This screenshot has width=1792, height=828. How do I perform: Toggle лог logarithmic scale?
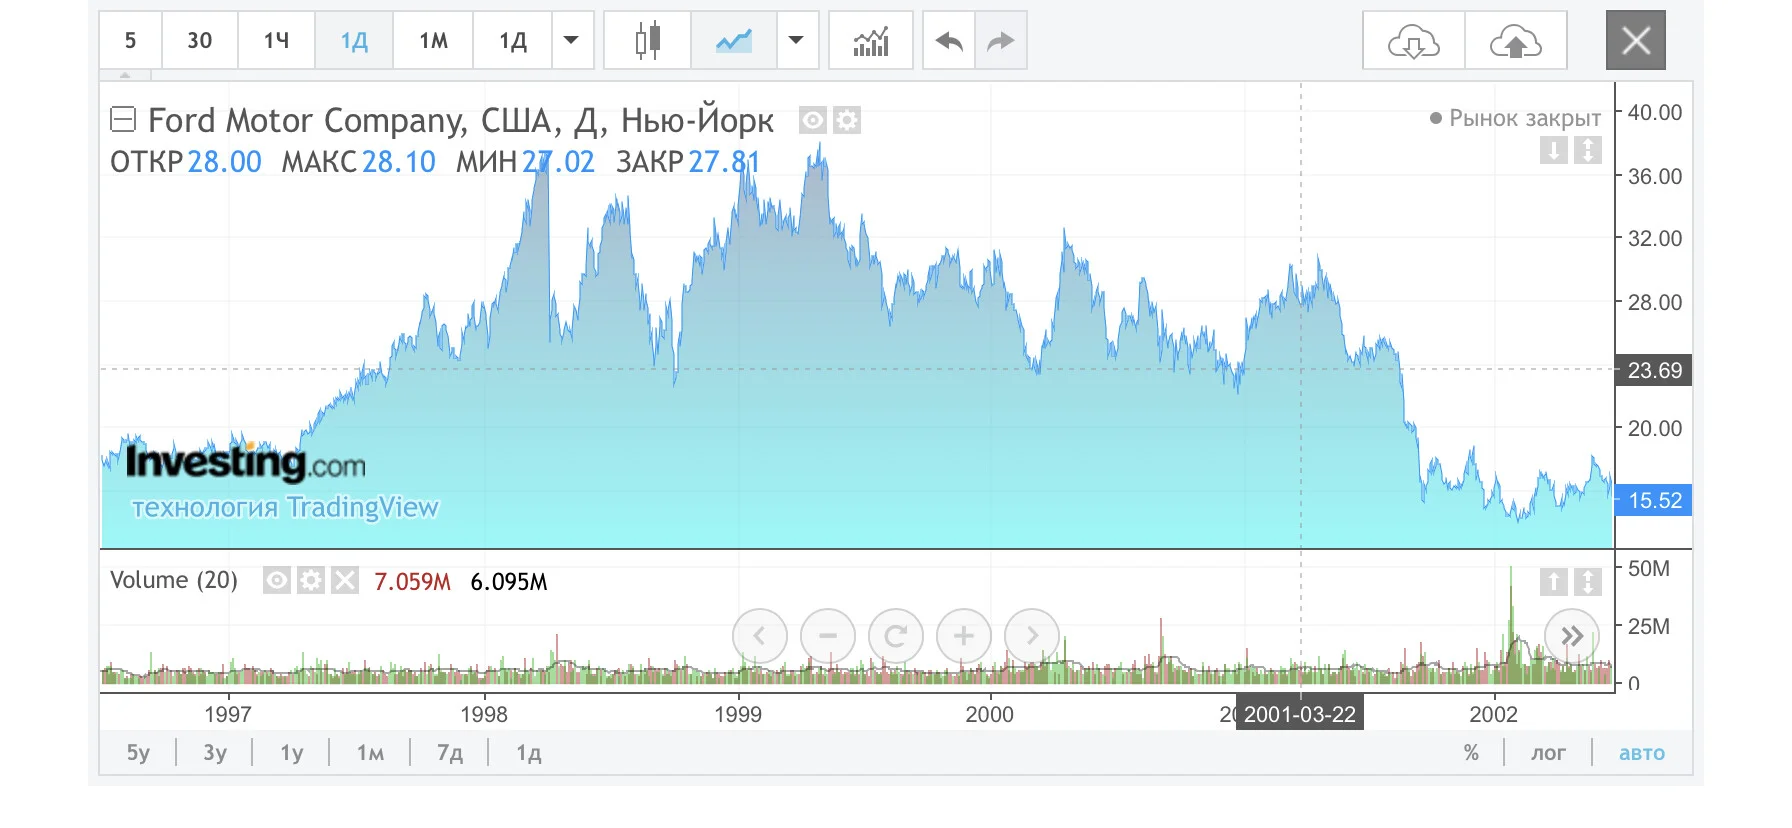point(1548,753)
